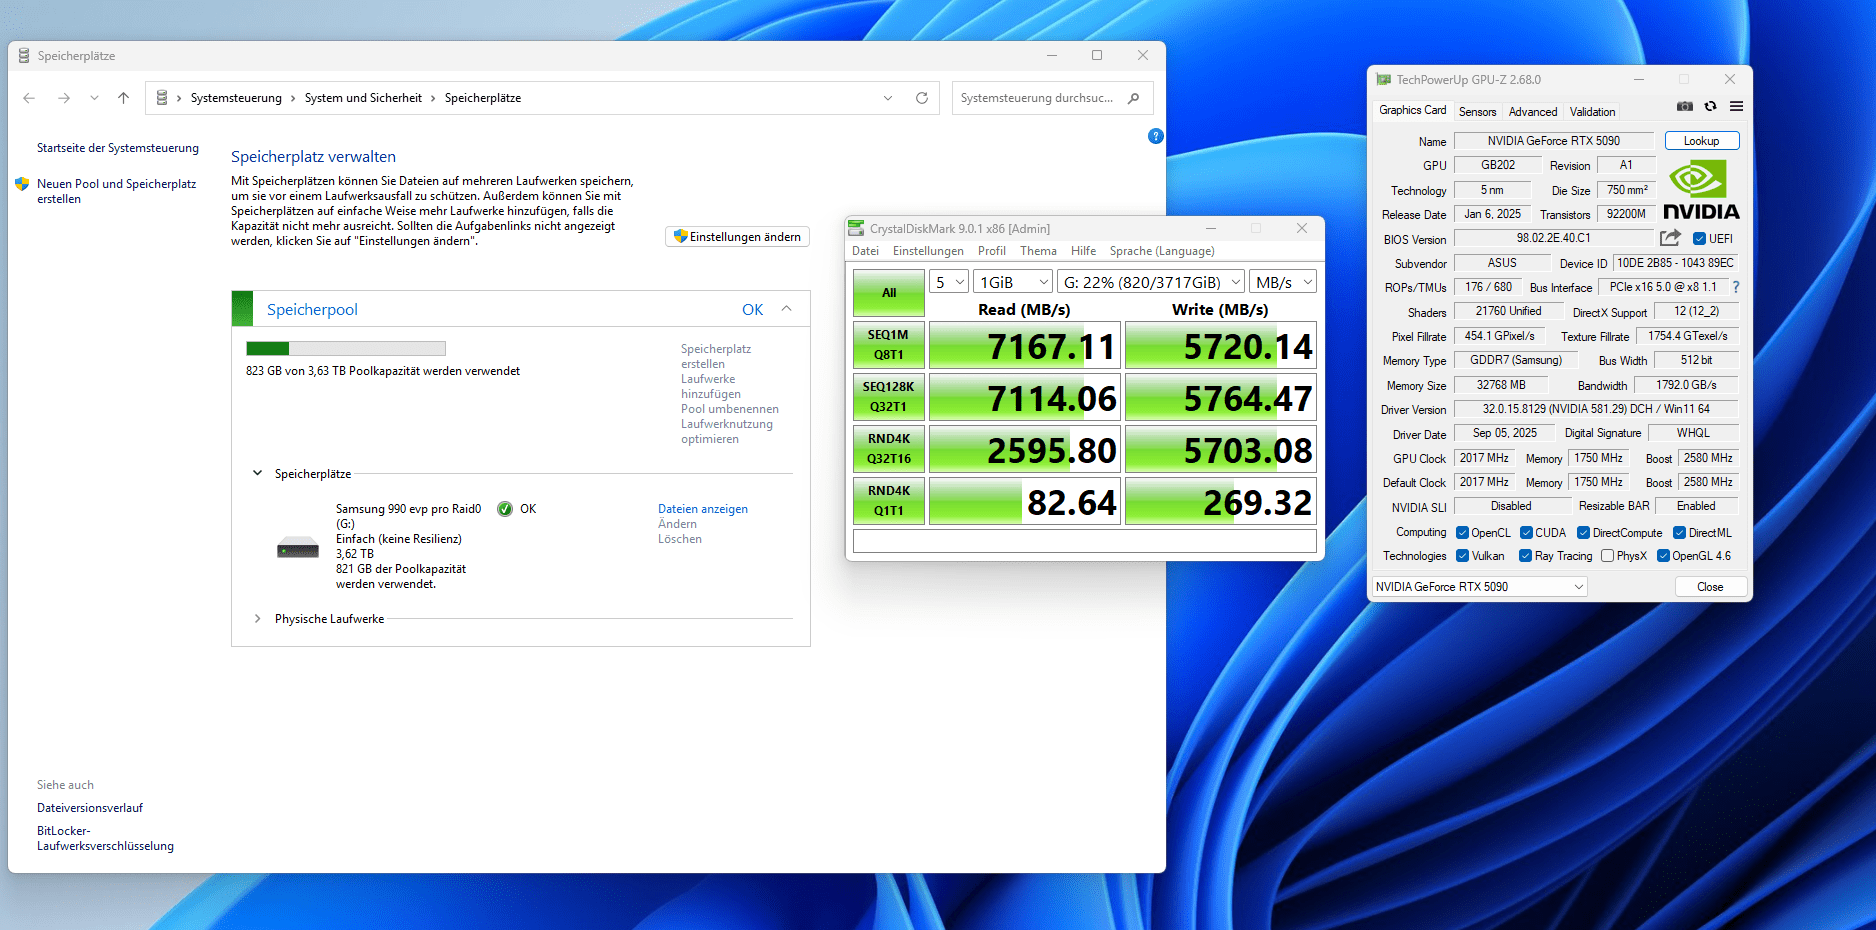Go forward in Speicherplätze navigation
This screenshot has width=1876, height=930.
pyautogui.click(x=64, y=98)
